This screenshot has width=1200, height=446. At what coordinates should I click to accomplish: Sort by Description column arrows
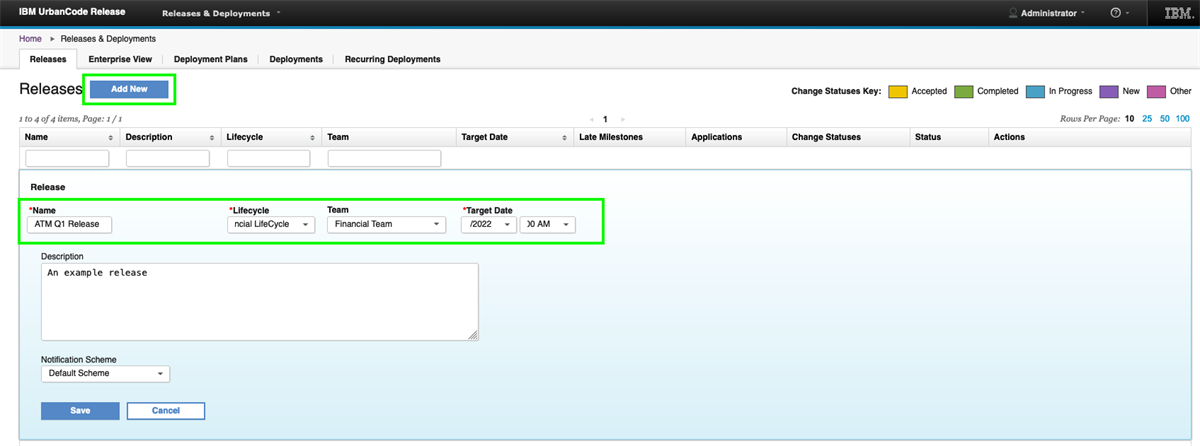[x=211, y=137]
